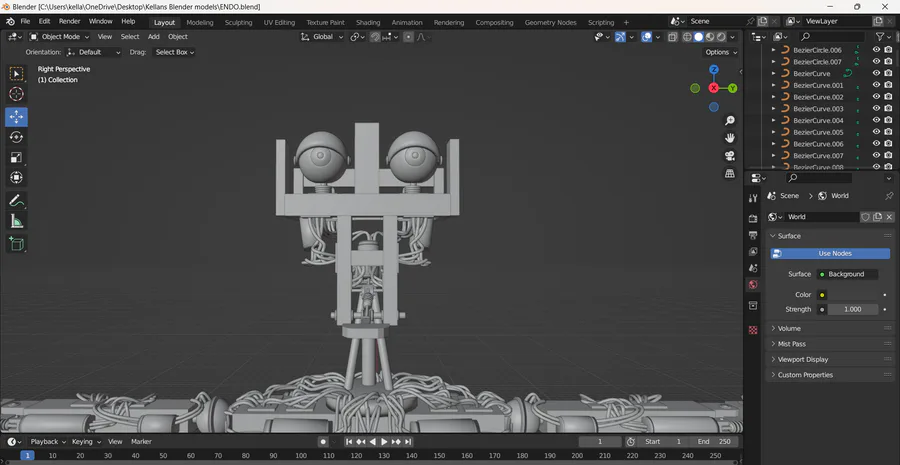Activate the Move tool

[17, 117]
